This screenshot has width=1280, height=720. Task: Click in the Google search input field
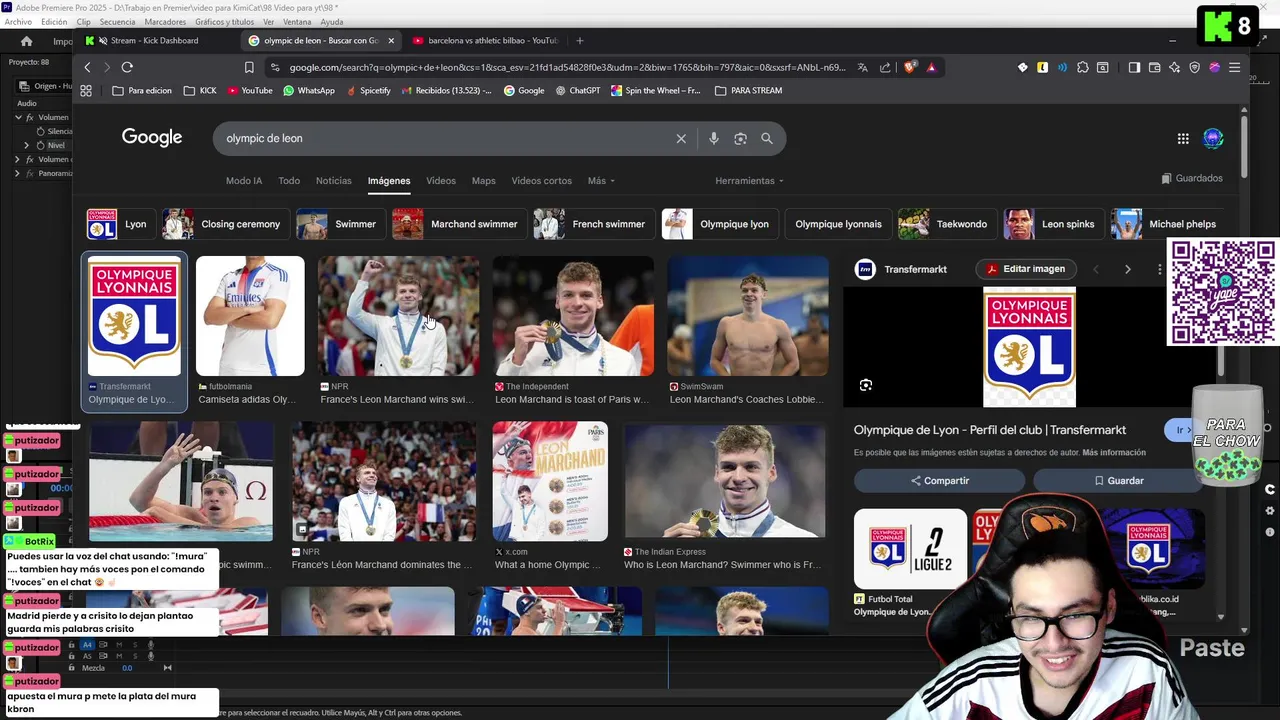point(440,138)
